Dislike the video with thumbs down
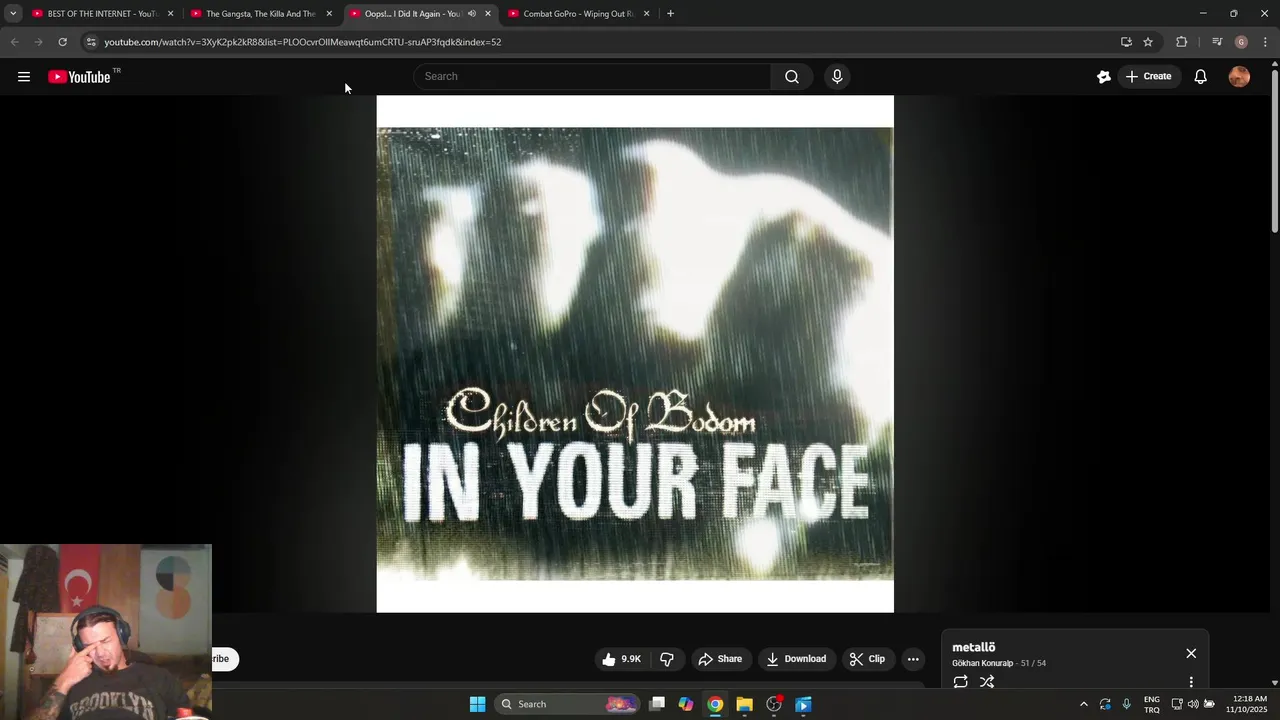The image size is (1280, 720). coord(667,659)
